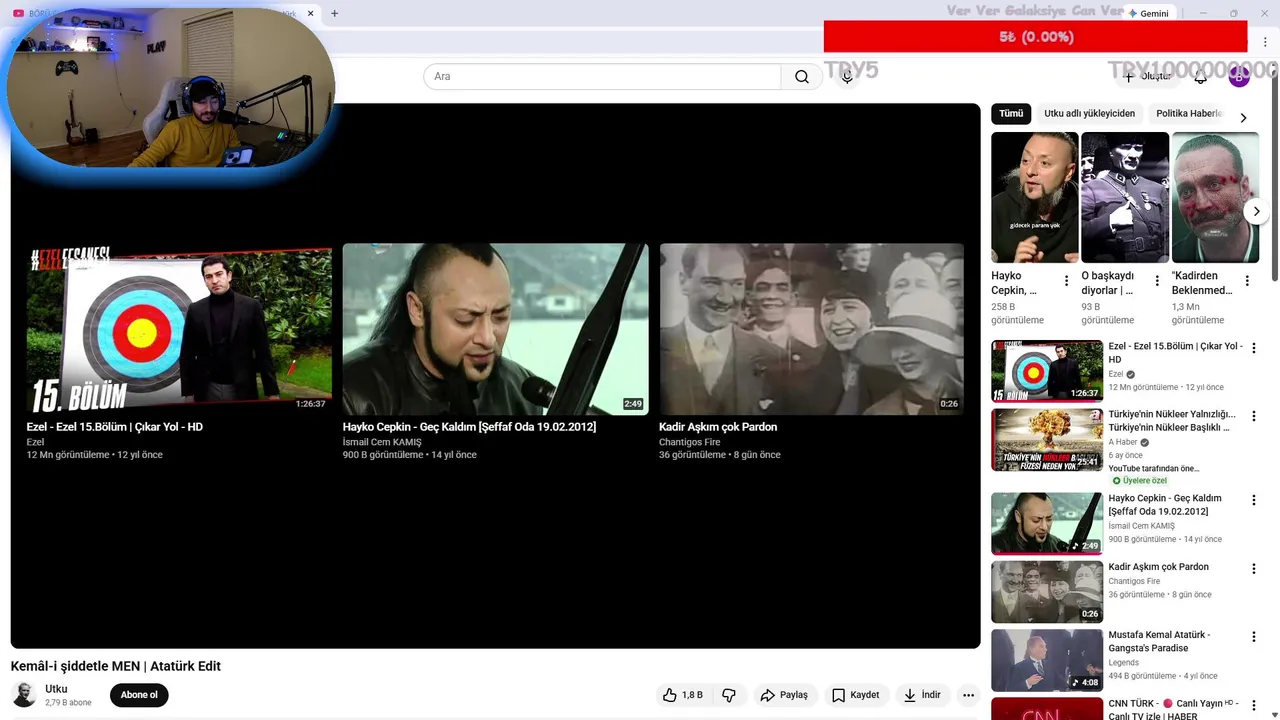
Task: Open options for O başkaydı diyorlar short
Action: coord(1157,281)
